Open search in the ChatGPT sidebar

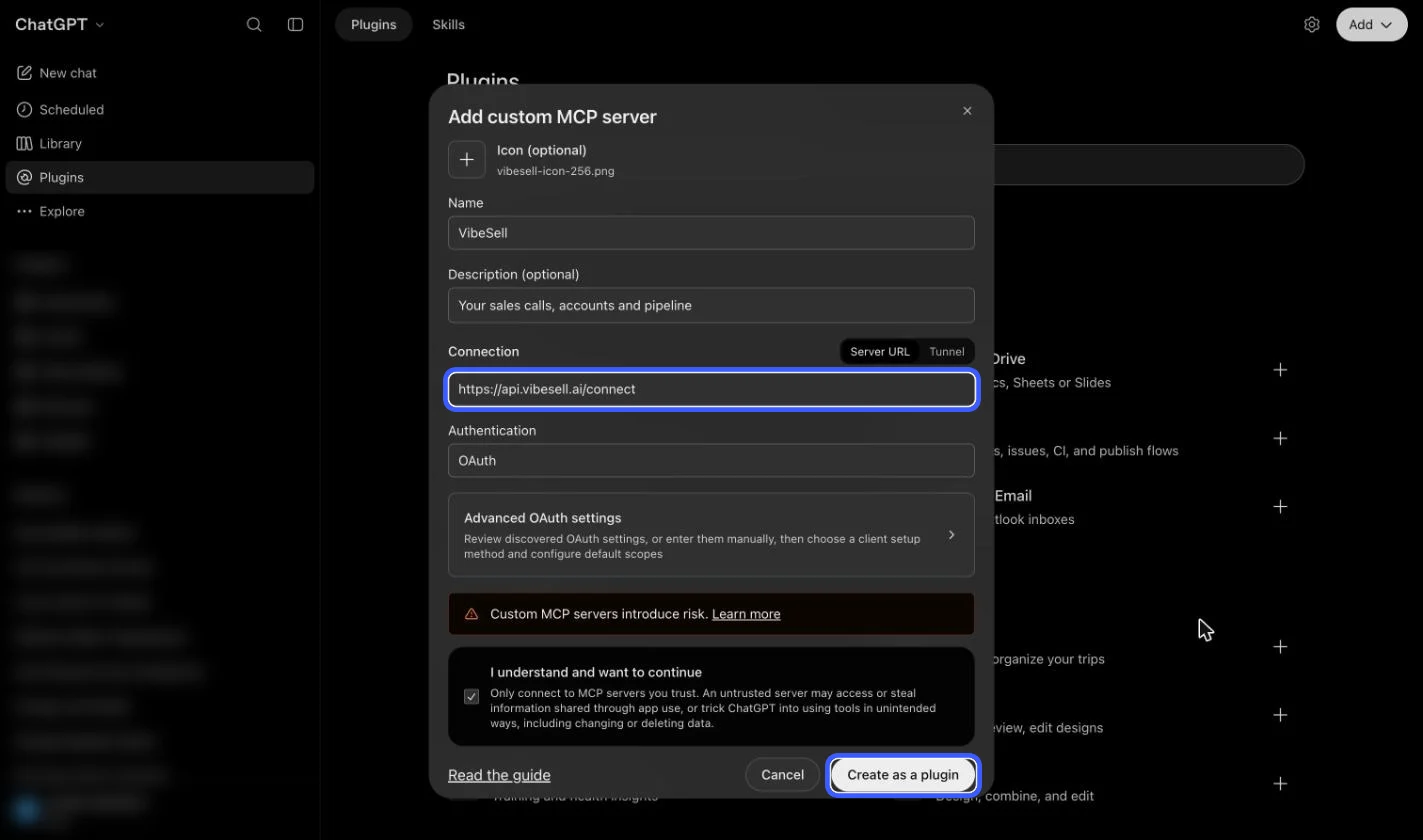254,24
